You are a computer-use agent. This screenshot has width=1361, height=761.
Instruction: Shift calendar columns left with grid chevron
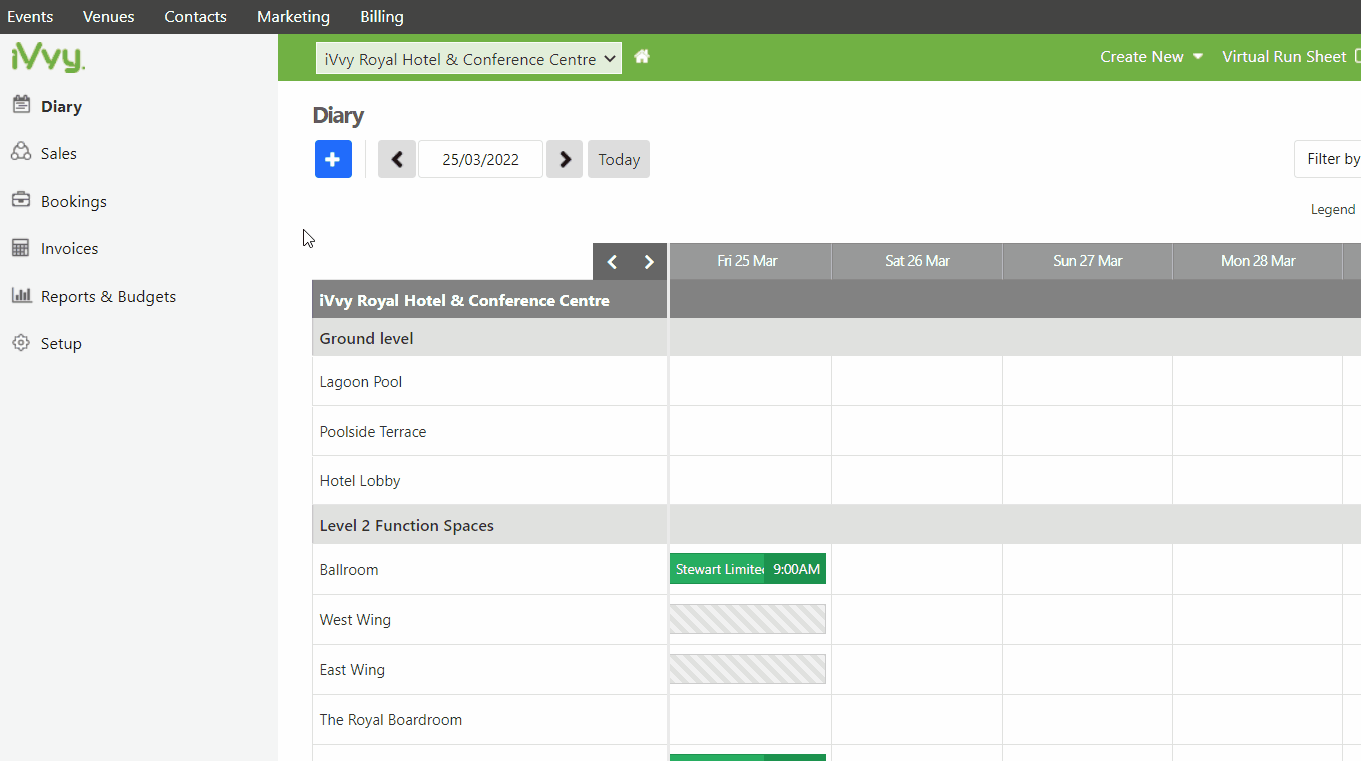pyautogui.click(x=612, y=262)
